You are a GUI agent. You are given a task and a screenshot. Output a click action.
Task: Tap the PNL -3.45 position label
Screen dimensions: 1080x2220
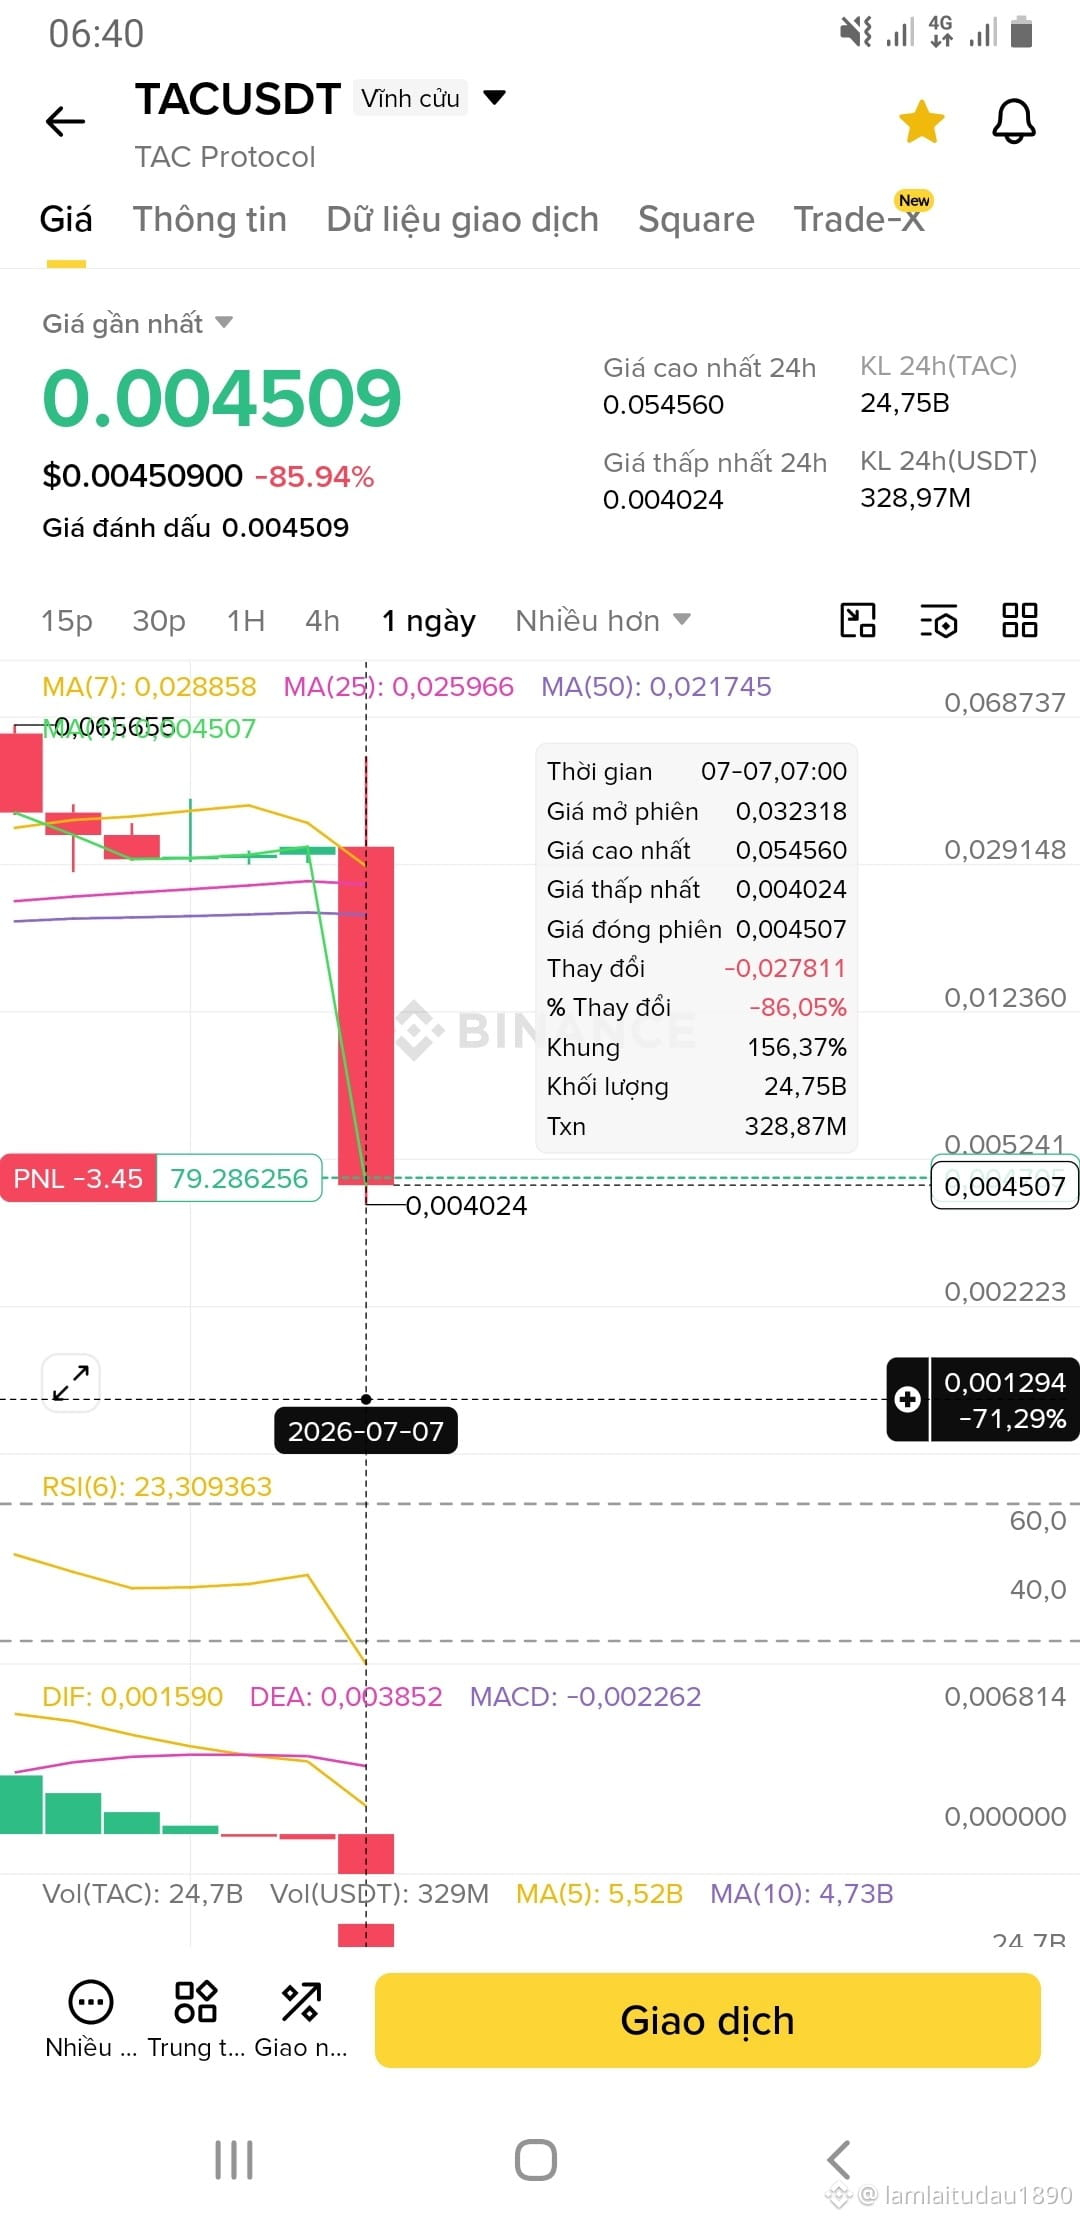click(x=78, y=1178)
